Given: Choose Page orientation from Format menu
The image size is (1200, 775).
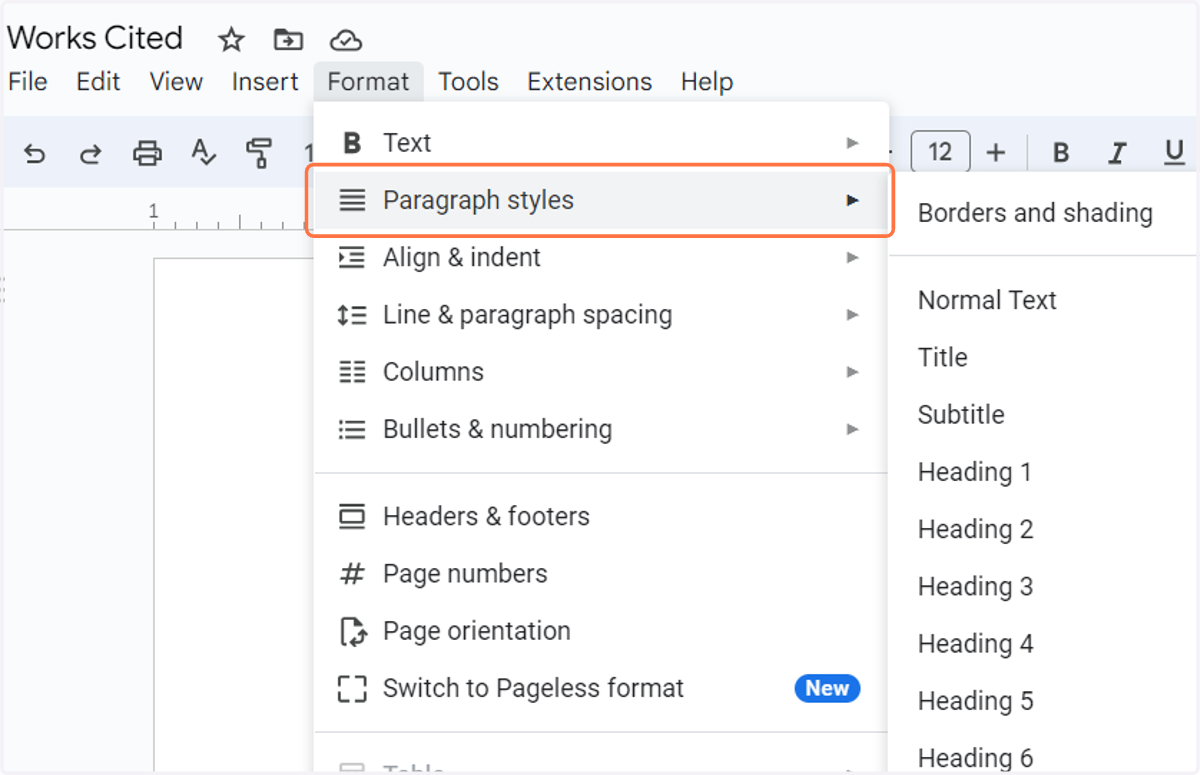Looking at the screenshot, I should [601, 631].
